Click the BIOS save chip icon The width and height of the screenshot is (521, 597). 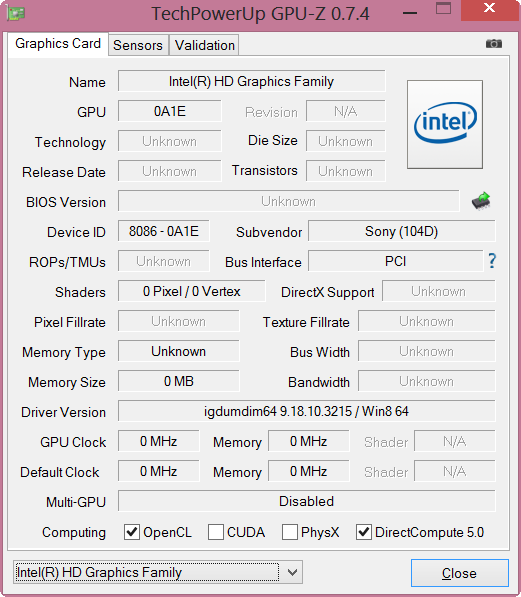481,201
